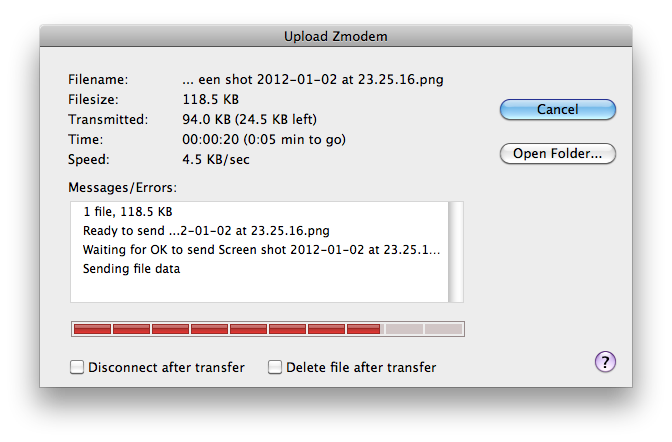672x442 pixels.
Task: Click the Messages/Errors list scrollbar
Action: [x=456, y=252]
